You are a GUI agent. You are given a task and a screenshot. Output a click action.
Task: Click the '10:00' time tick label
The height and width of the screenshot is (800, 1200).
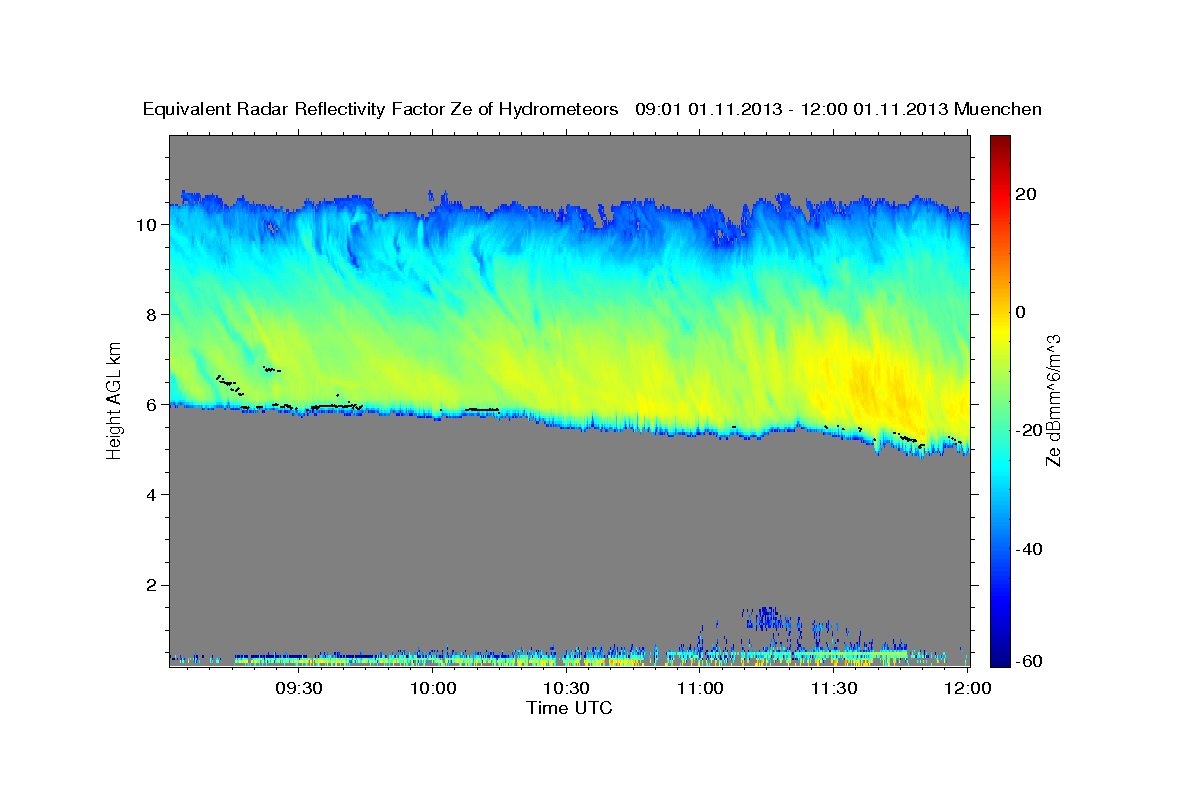(434, 689)
